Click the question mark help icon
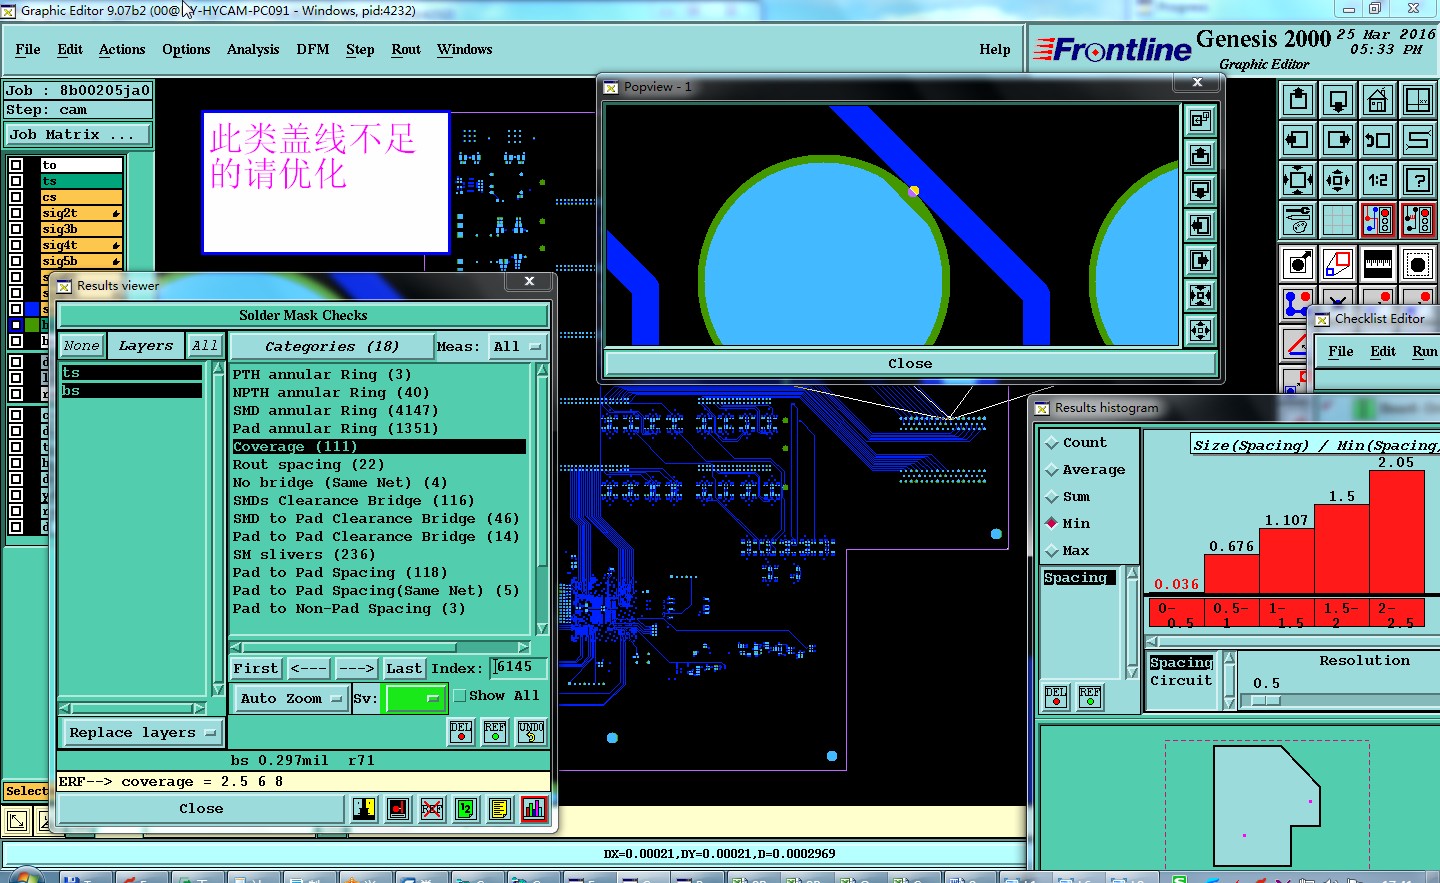1440x883 pixels. (x=1418, y=180)
